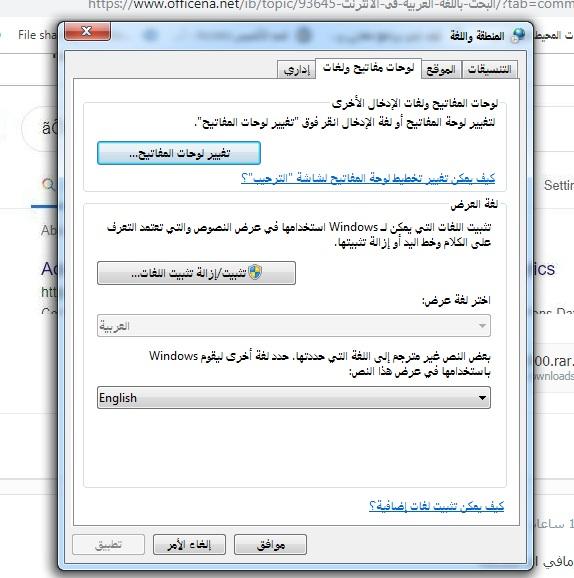Click the تغيير لوحات المفاتيح button

179,153
